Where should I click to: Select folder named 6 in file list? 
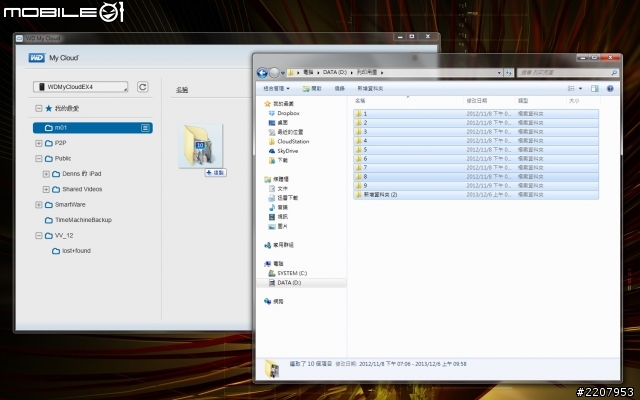click(476, 159)
